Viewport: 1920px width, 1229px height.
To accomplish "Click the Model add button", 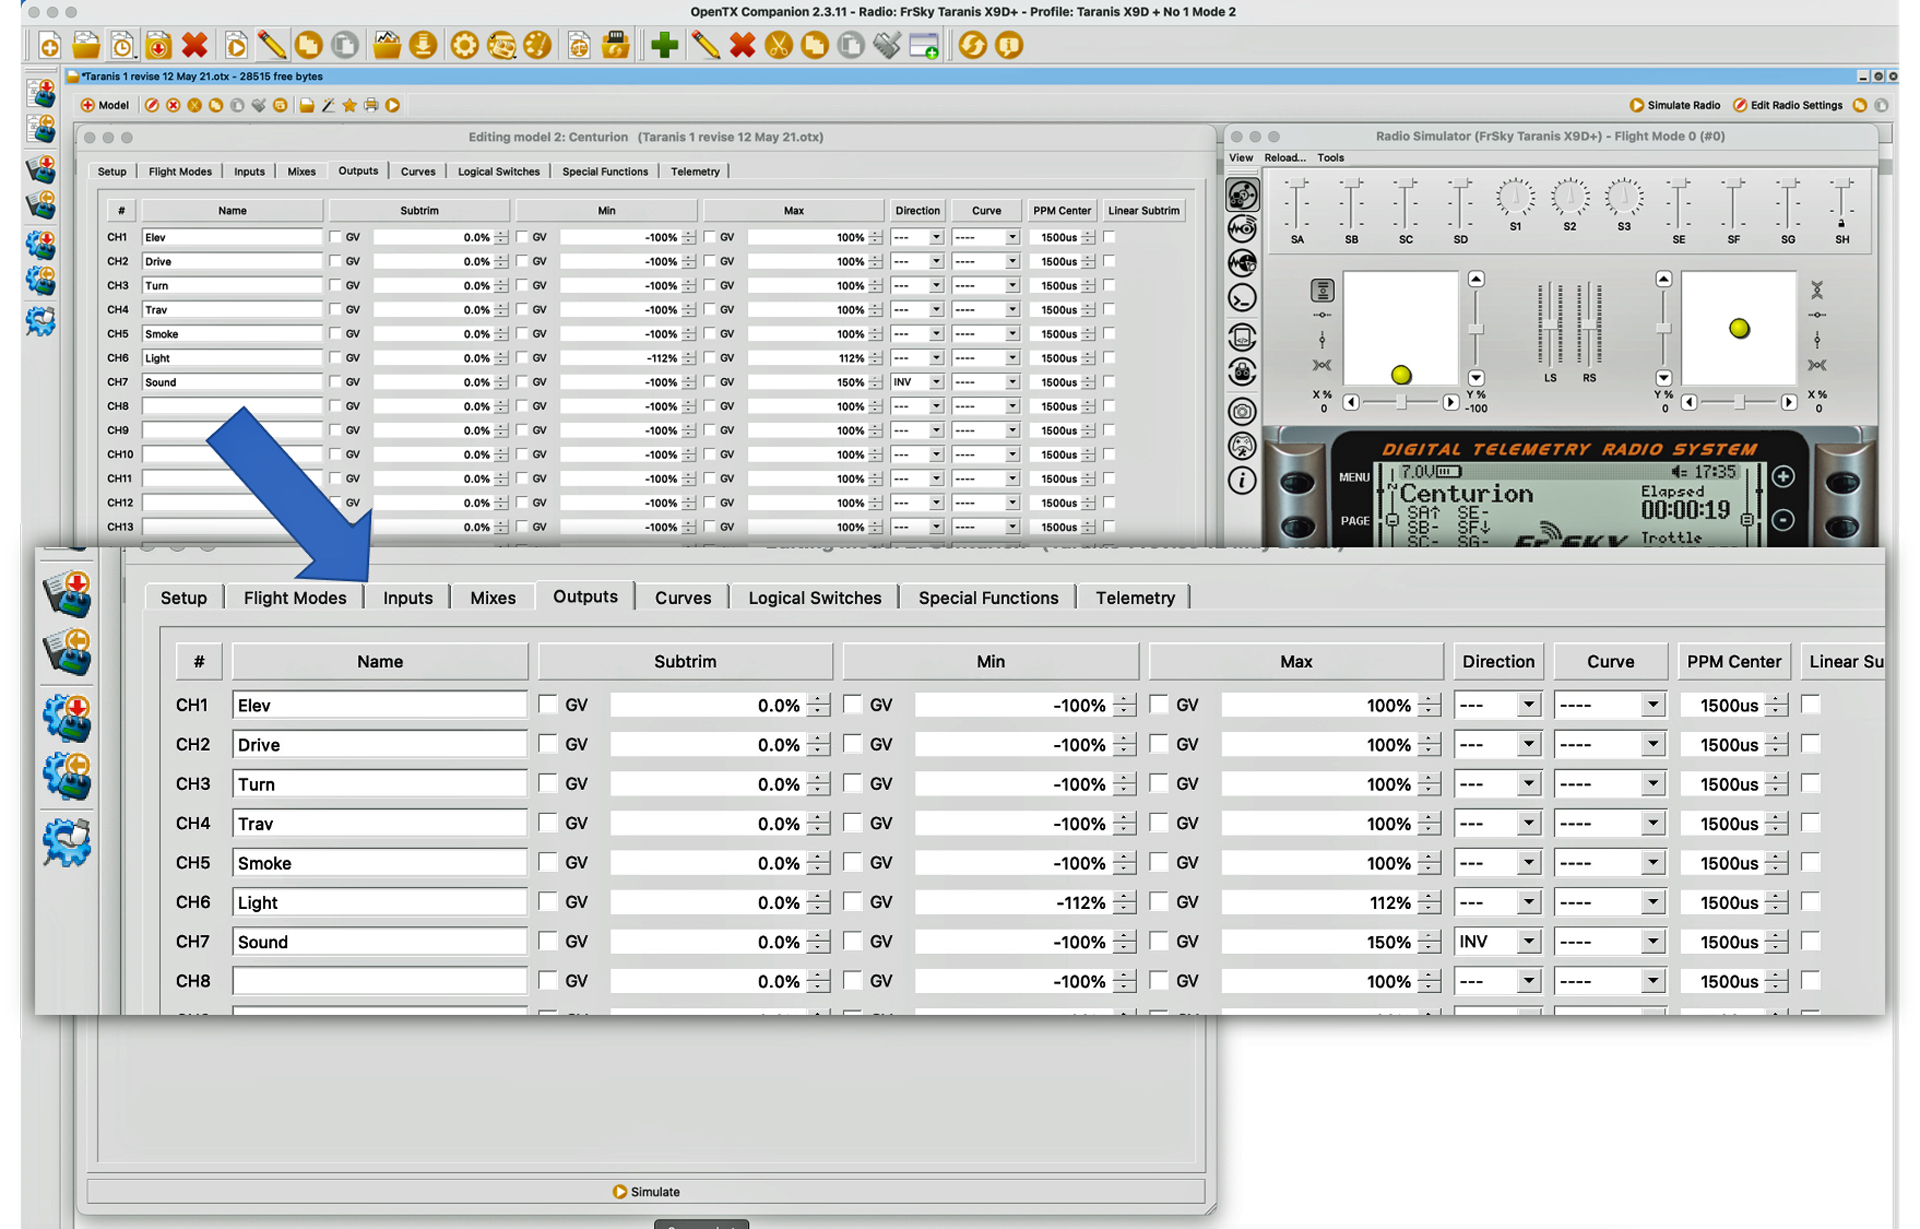I will point(105,105).
